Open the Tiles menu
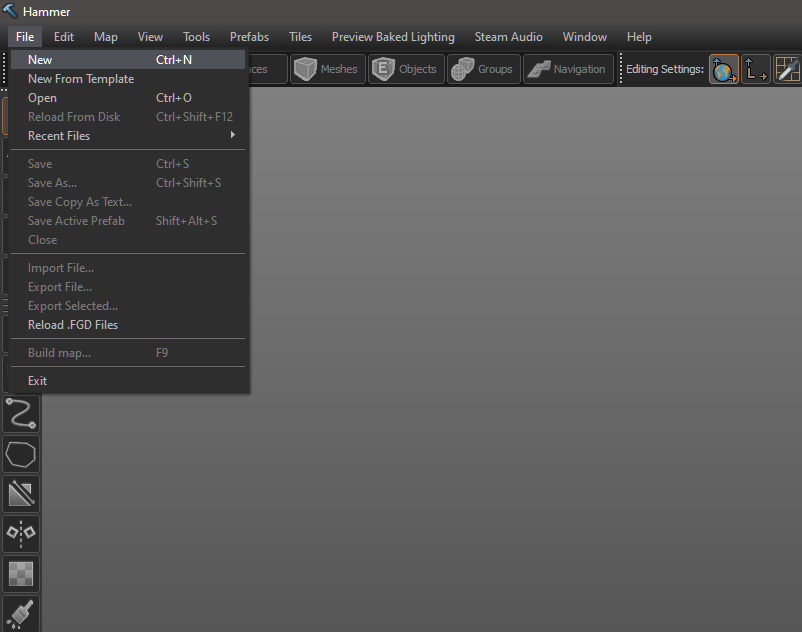 (300, 37)
